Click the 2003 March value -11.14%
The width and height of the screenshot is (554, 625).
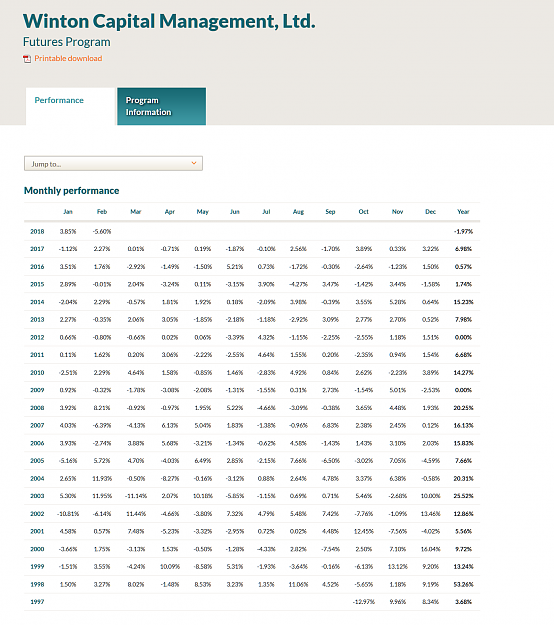(136, 496)
